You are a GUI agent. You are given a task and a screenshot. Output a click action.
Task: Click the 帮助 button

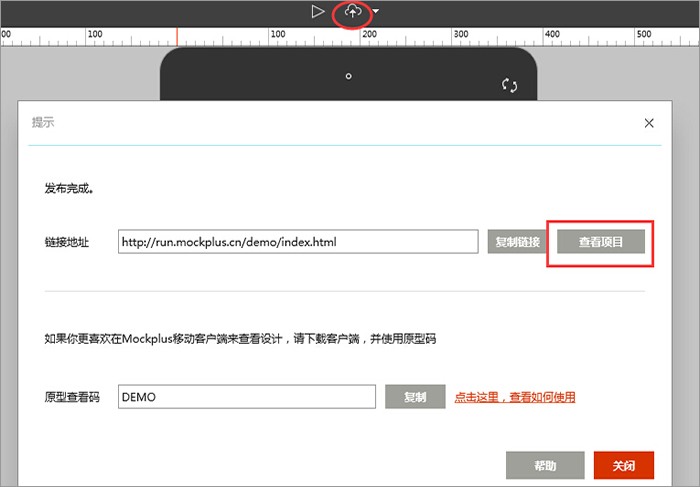coord(545,466)
